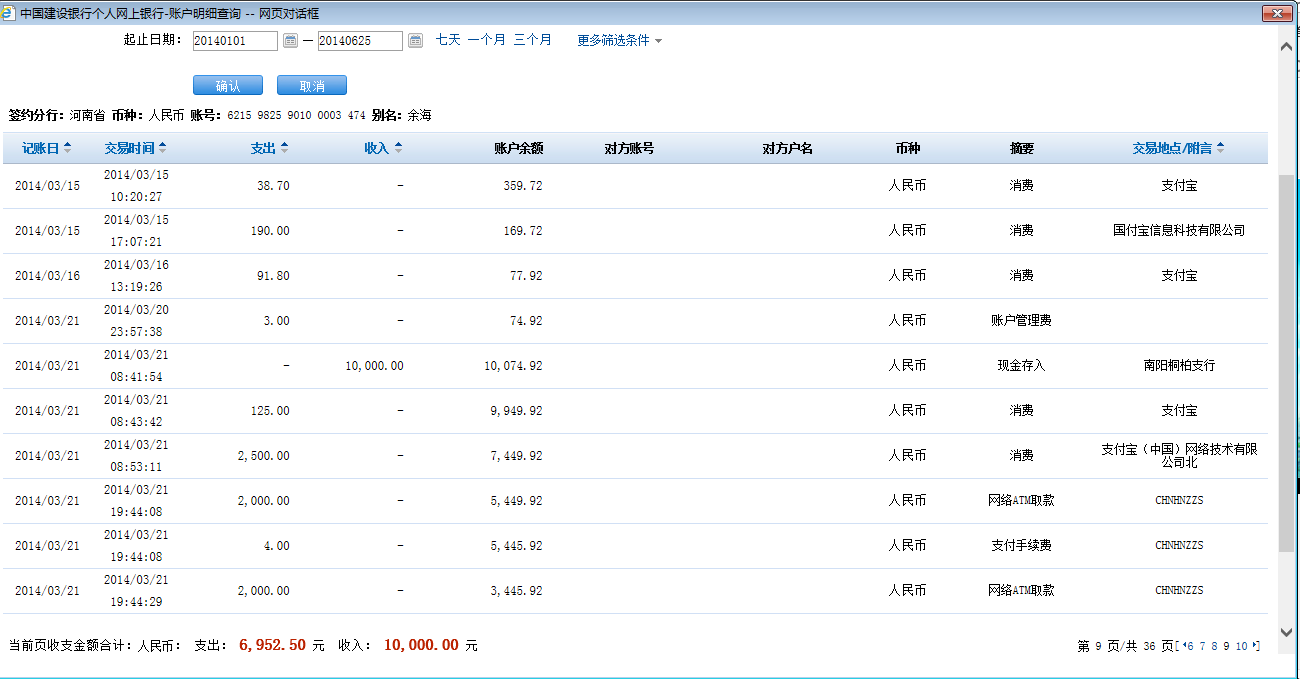
Task: Open the start date calendar picker
Action: [x=291, y=41]
